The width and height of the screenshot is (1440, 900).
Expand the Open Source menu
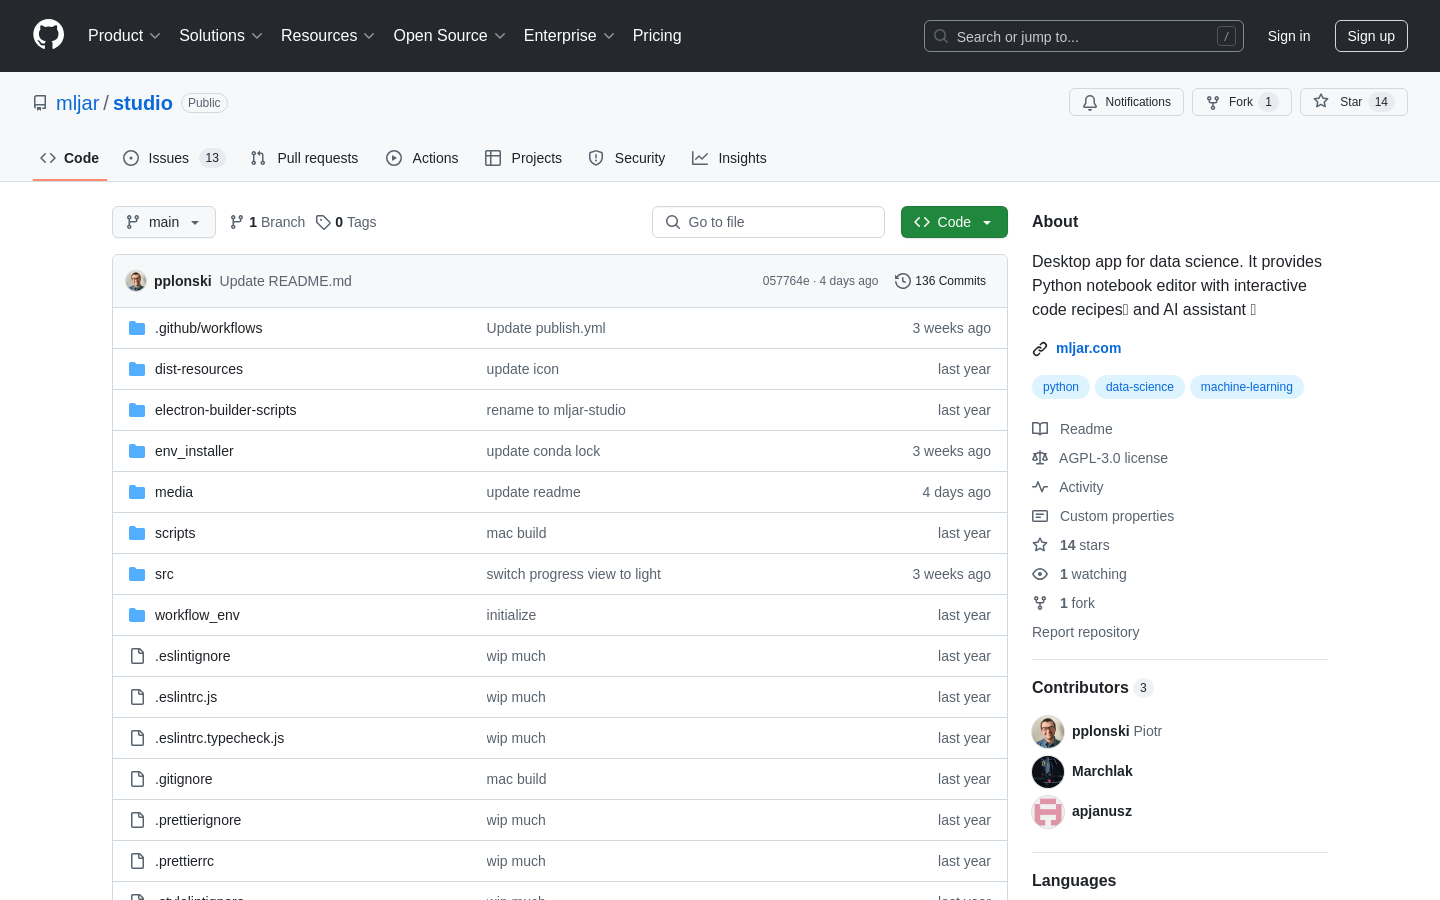(450, 36)
